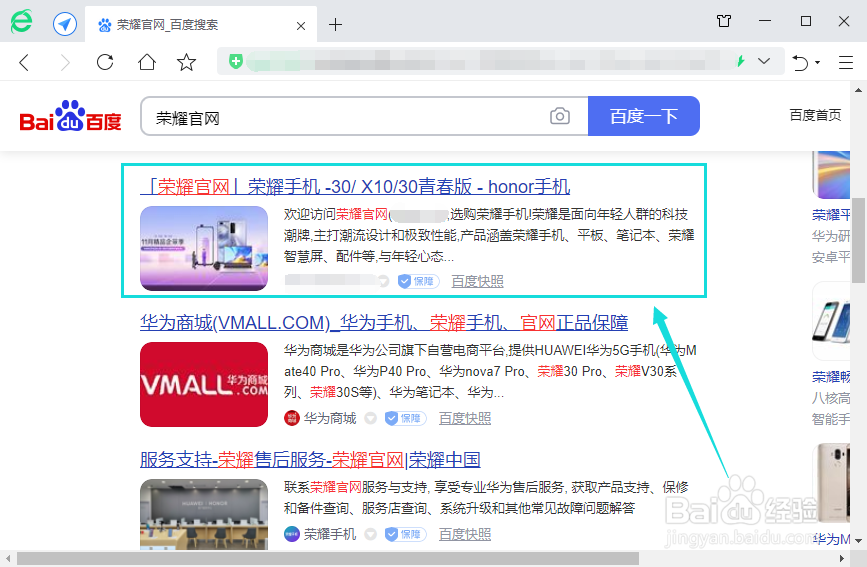Expand the arrow next to 荣耀手机
The width and height of the screenshot is (867, 567).
tap(370, 534)
